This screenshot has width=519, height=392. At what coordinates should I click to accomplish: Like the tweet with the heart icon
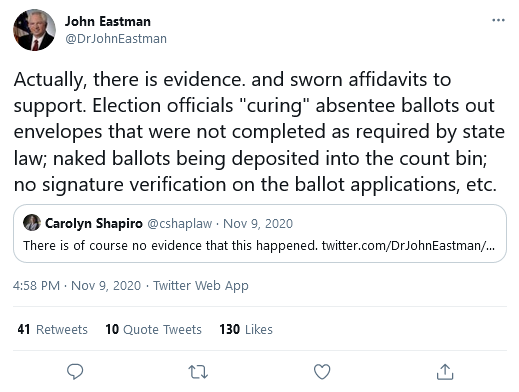coord(322,371)
